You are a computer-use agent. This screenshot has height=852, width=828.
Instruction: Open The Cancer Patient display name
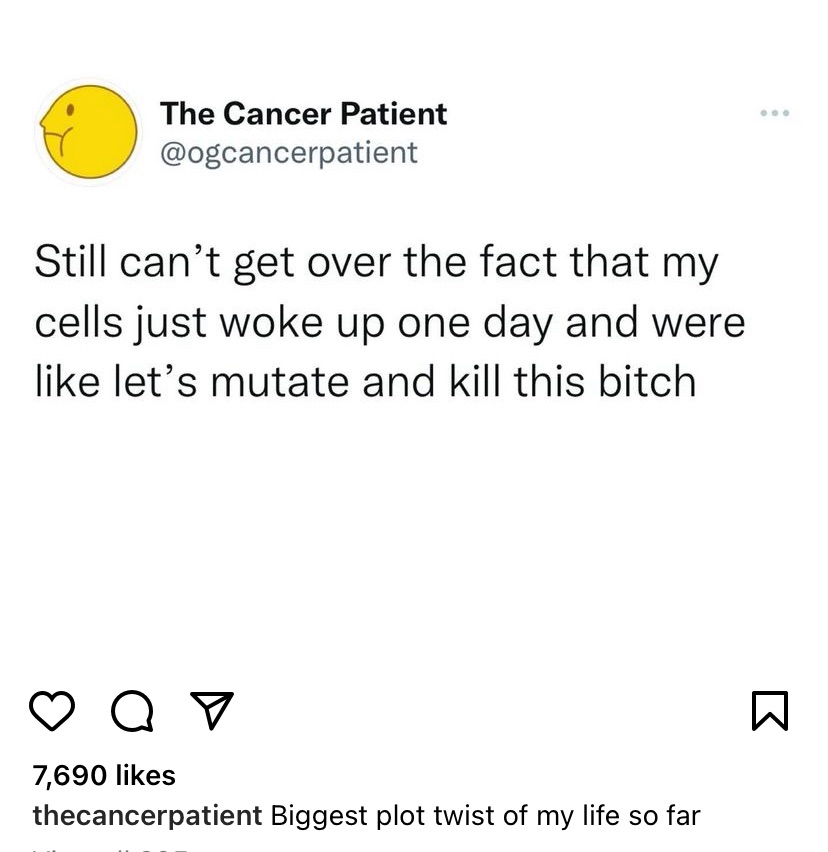[x=303, y=113]
